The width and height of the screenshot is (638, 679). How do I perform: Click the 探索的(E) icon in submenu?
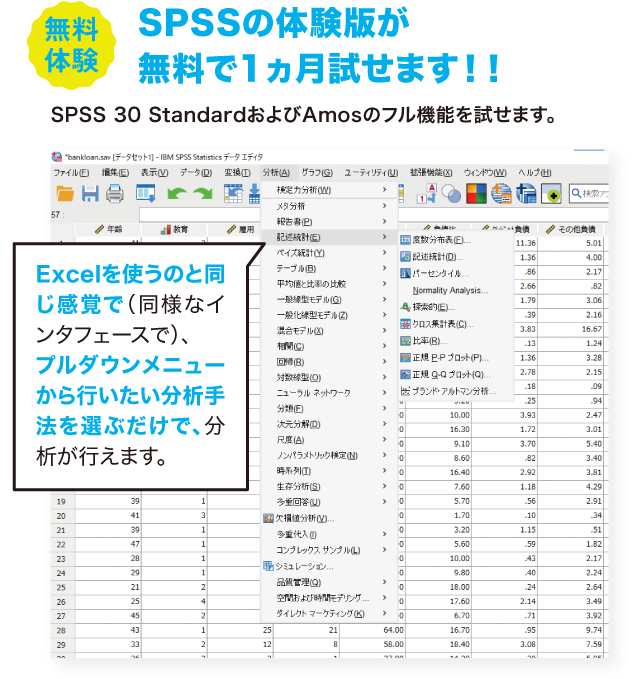(x=405, y=307)
